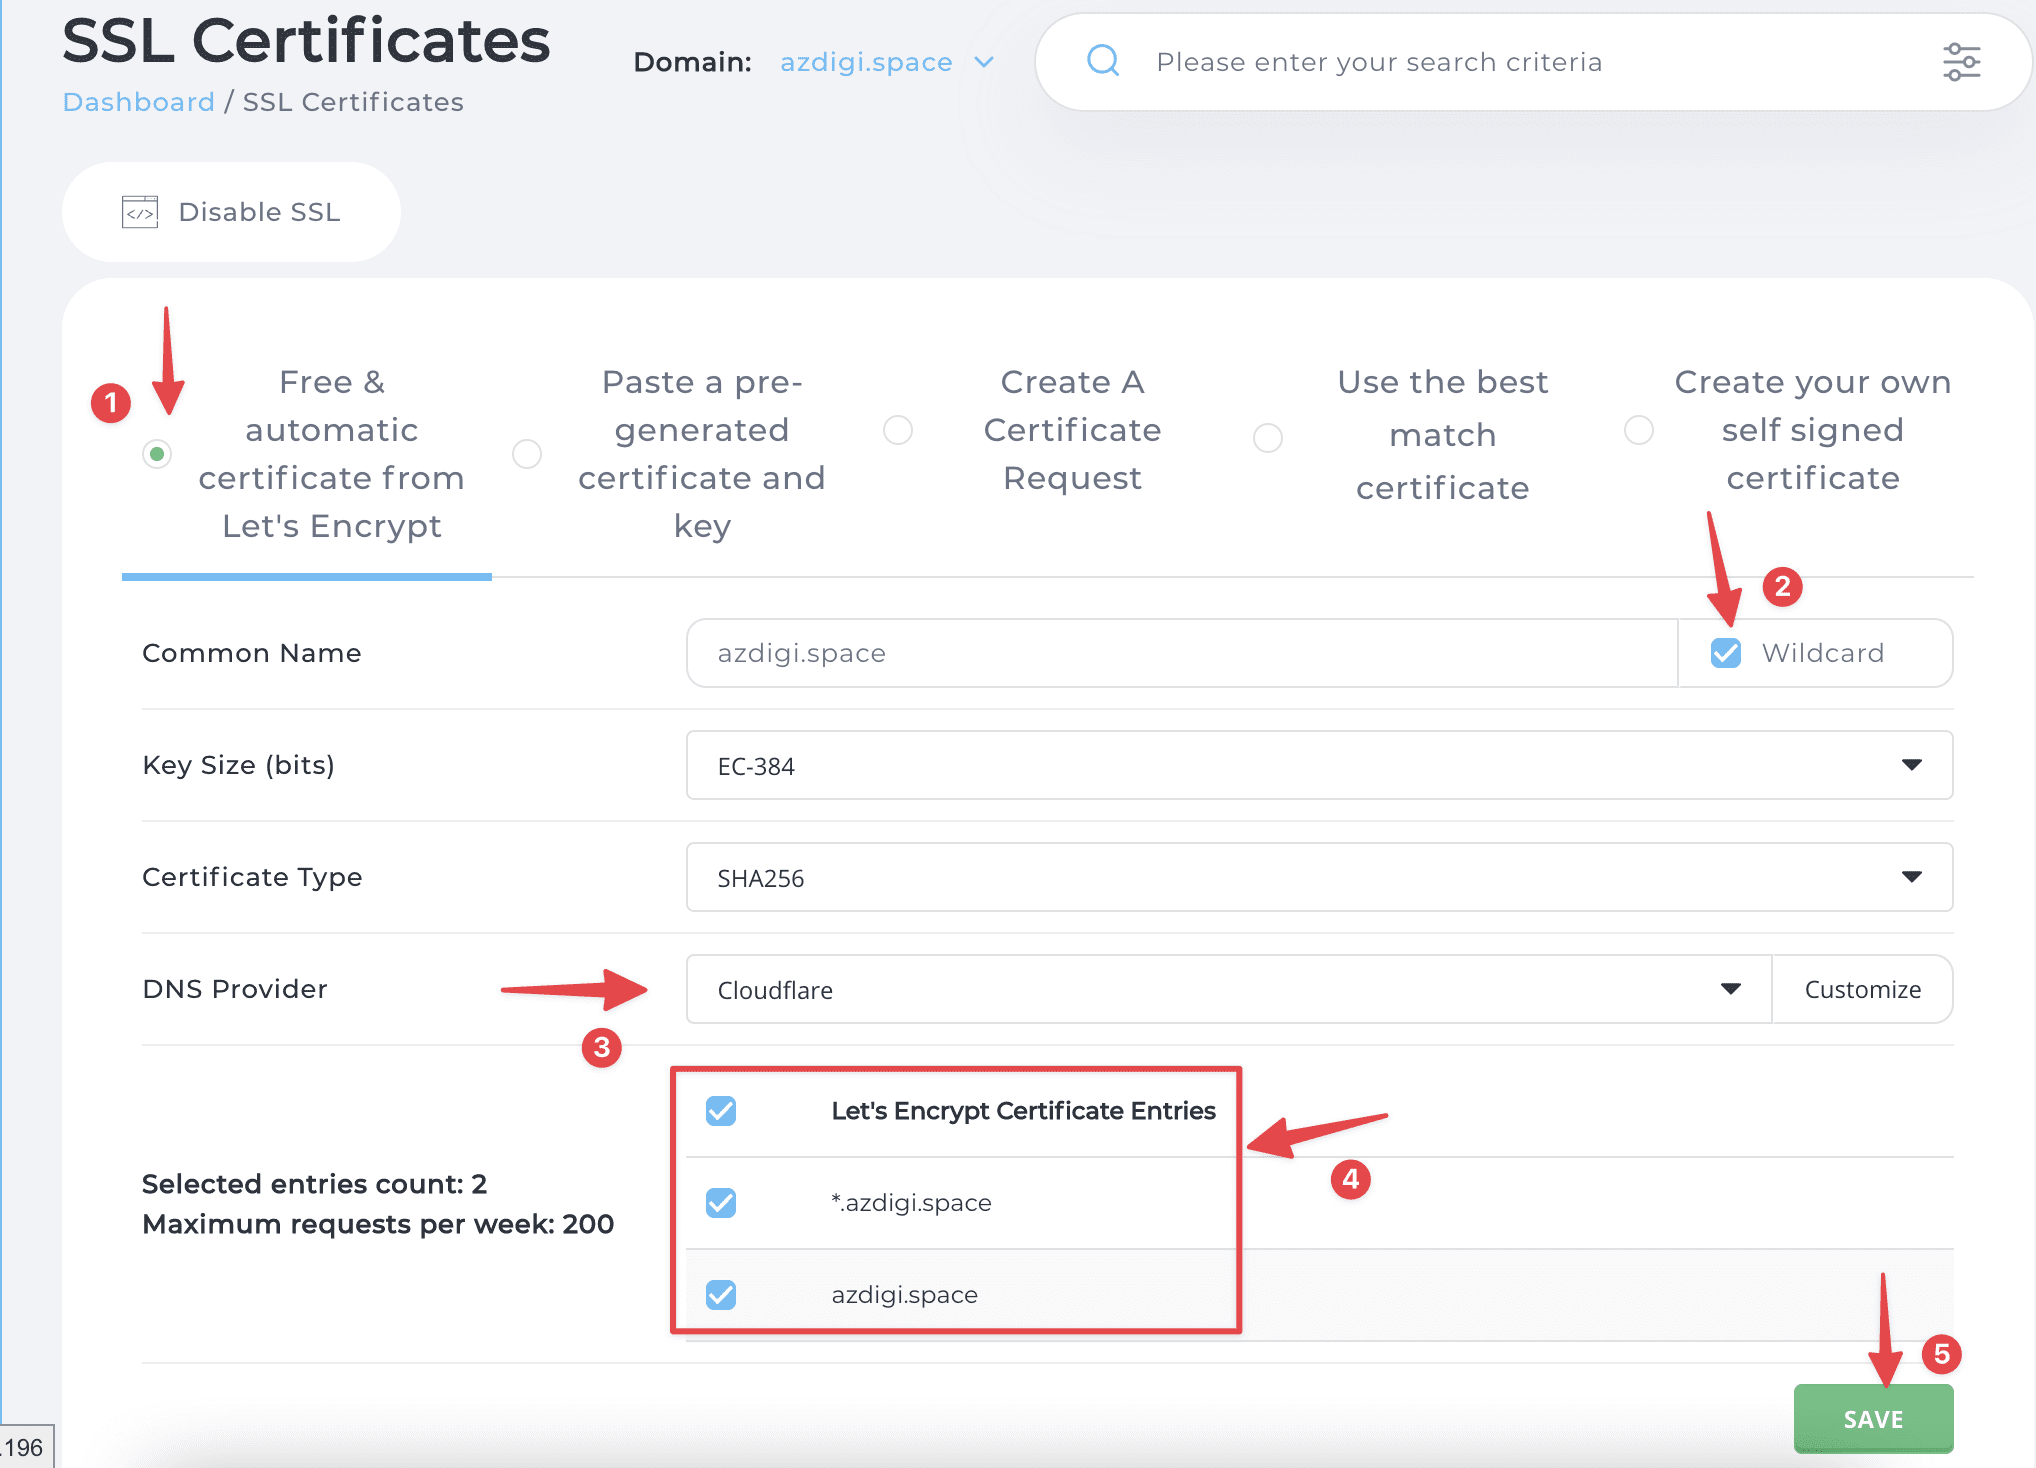Click the search magnifier icon
The image size is (2036, 1468).
point(1103,61)
